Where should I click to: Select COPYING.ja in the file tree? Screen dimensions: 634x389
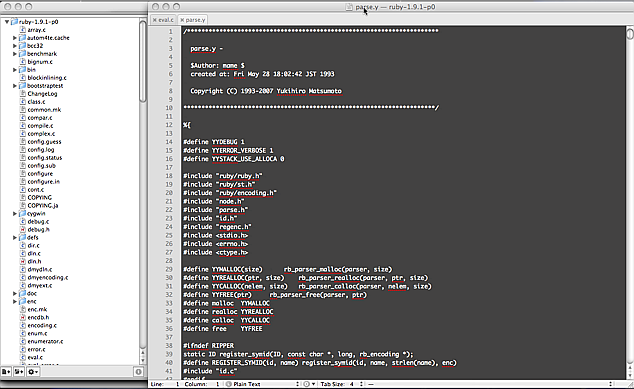43,205
